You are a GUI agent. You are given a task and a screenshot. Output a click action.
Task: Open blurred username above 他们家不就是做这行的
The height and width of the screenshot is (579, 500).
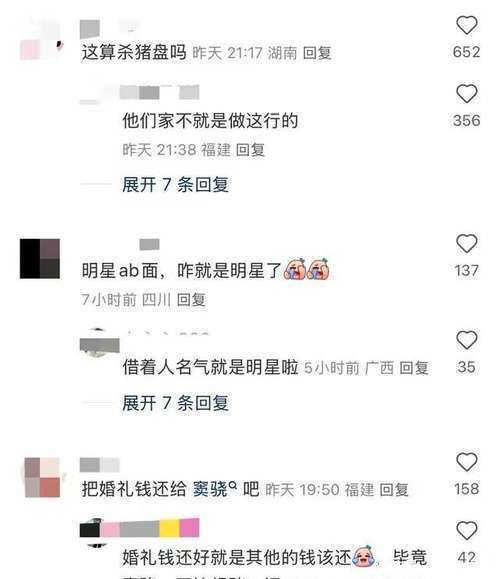(160, 92)
